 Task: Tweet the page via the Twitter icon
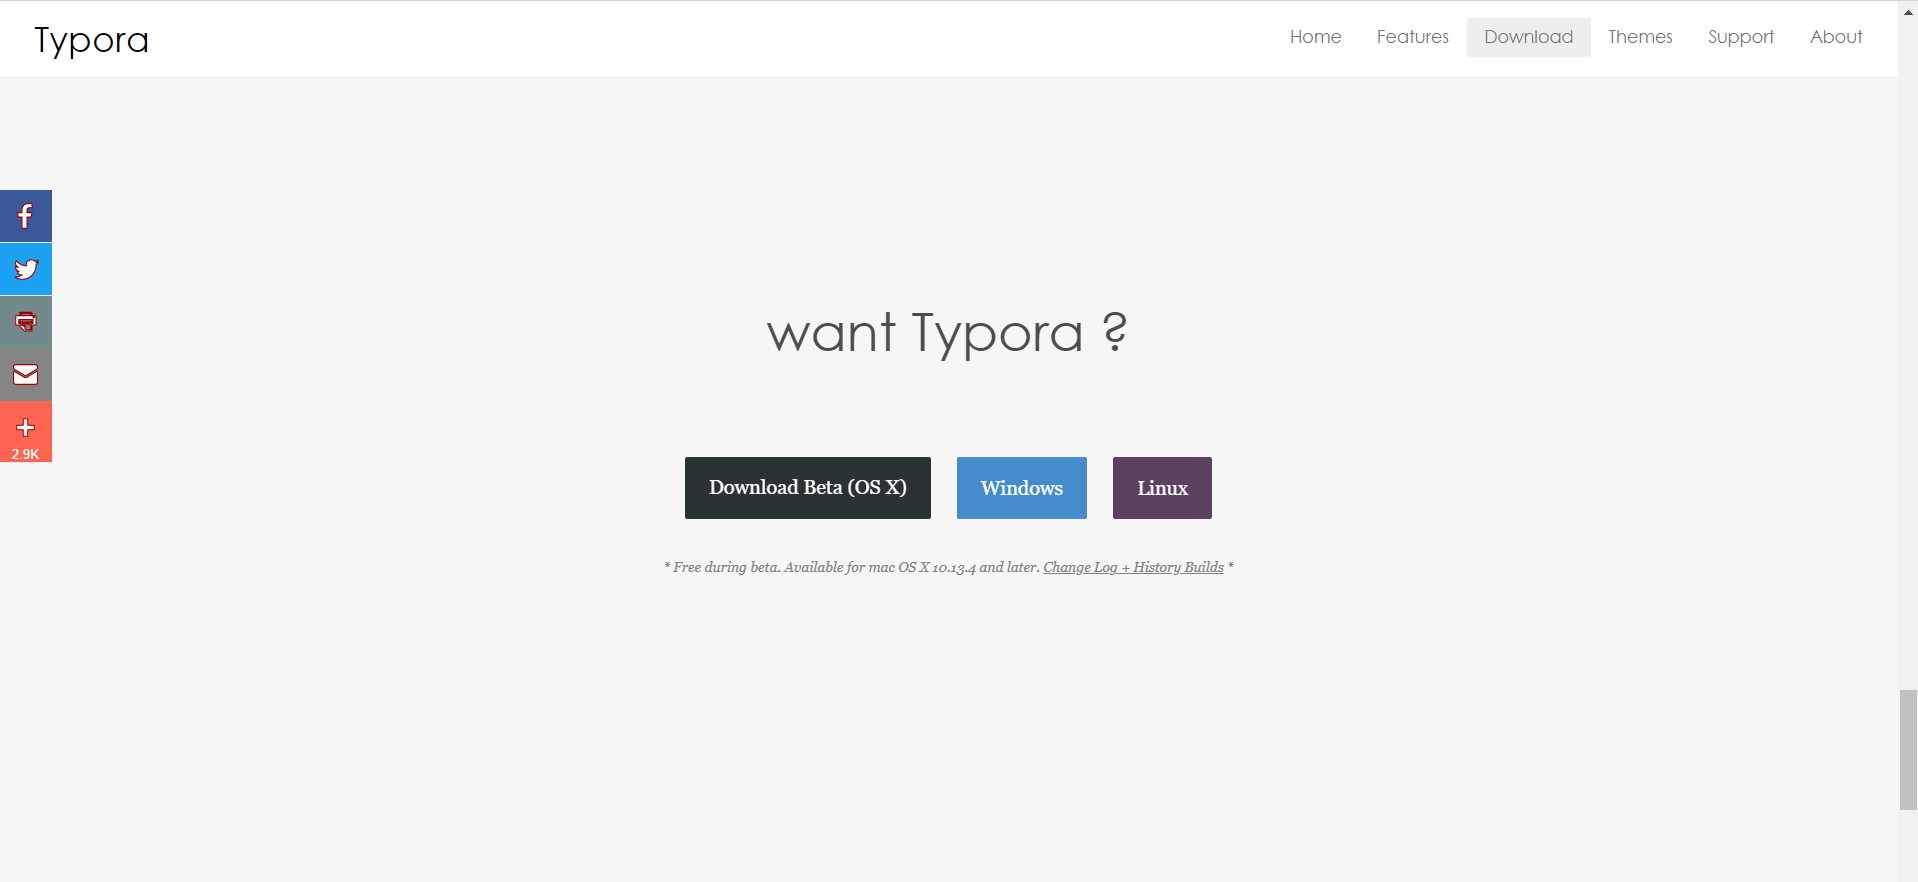26,269
